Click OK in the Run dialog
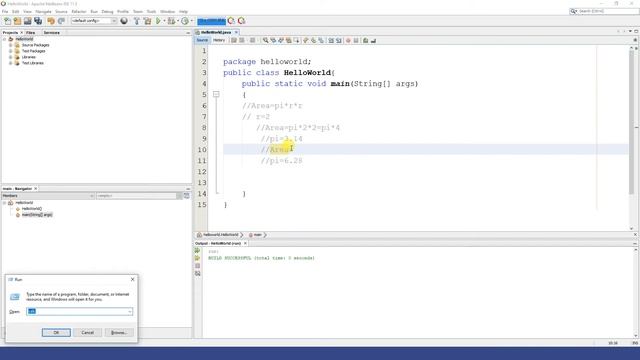 tap(56, 333)
